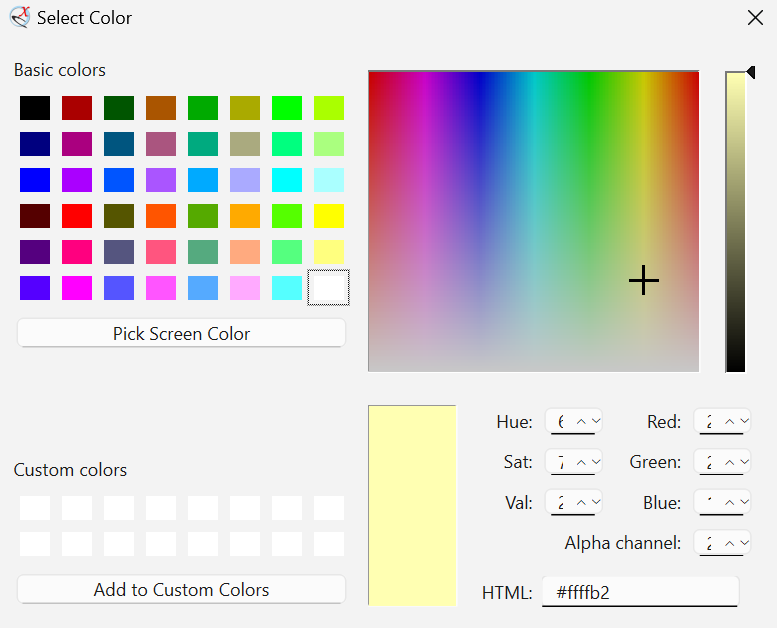Decrease the Sat value with down arrow
The width and height of the screenshot is (777, 628).
(596, 462)
